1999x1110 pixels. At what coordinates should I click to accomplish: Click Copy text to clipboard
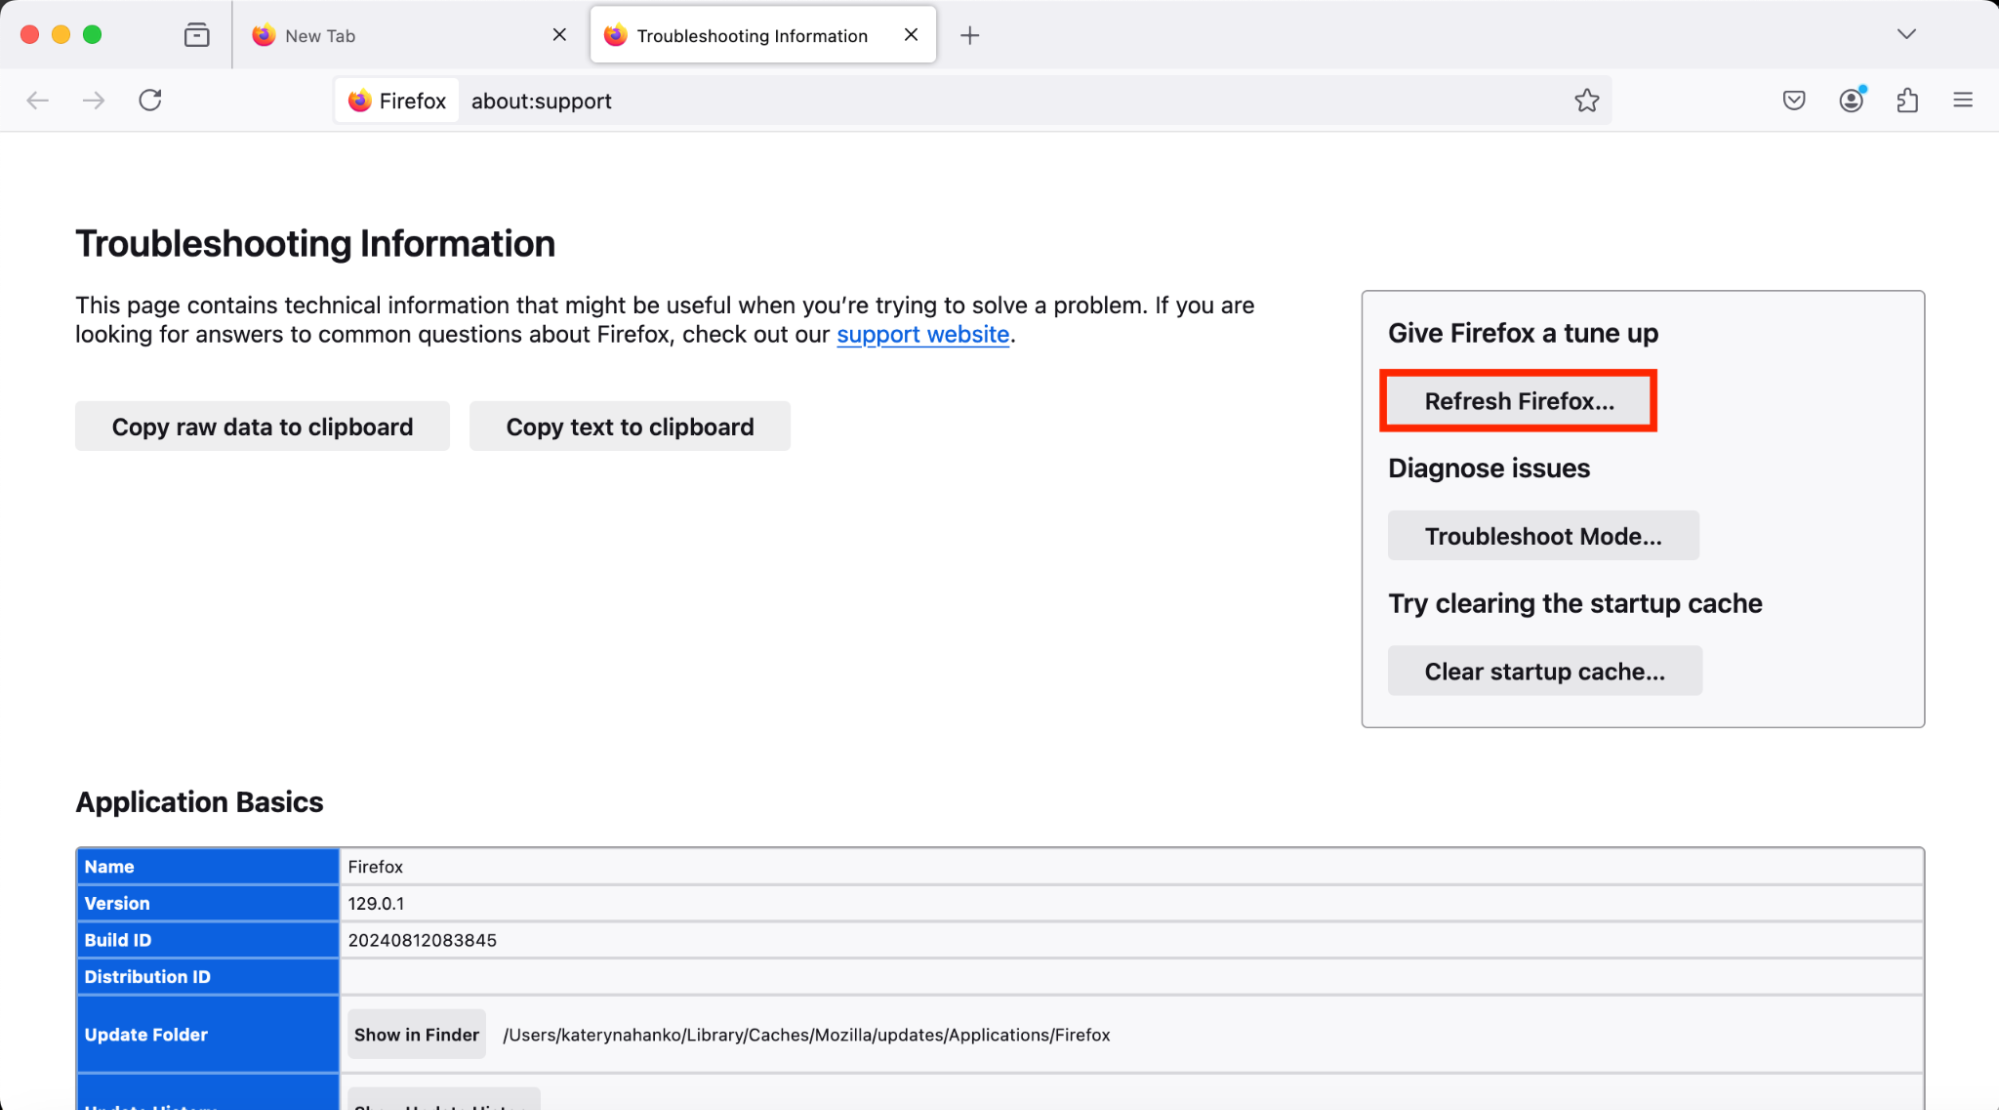pos(630,427)
